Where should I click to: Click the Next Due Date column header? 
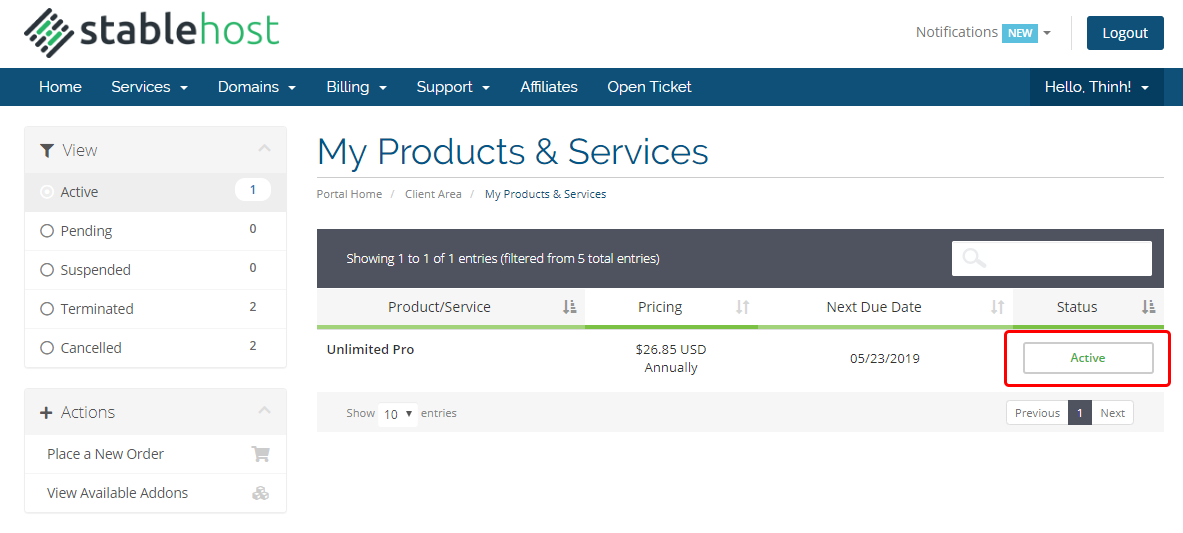[x=886, y=307]
